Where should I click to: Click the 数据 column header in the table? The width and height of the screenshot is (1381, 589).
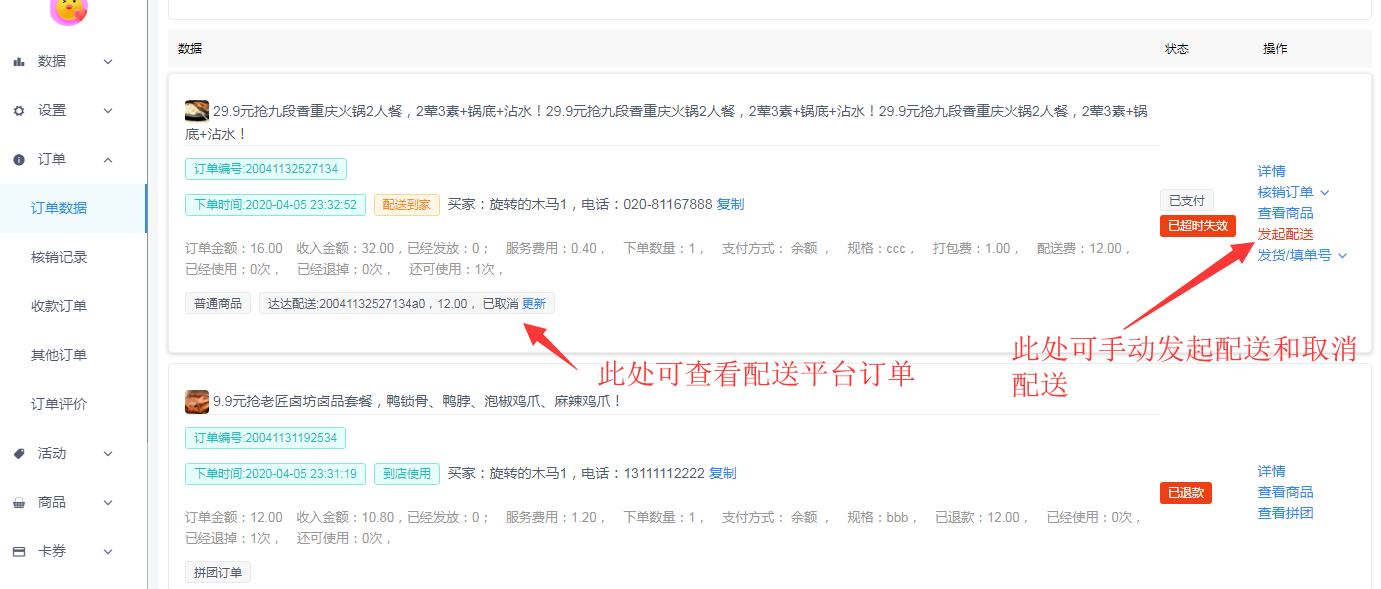(190, 49)
